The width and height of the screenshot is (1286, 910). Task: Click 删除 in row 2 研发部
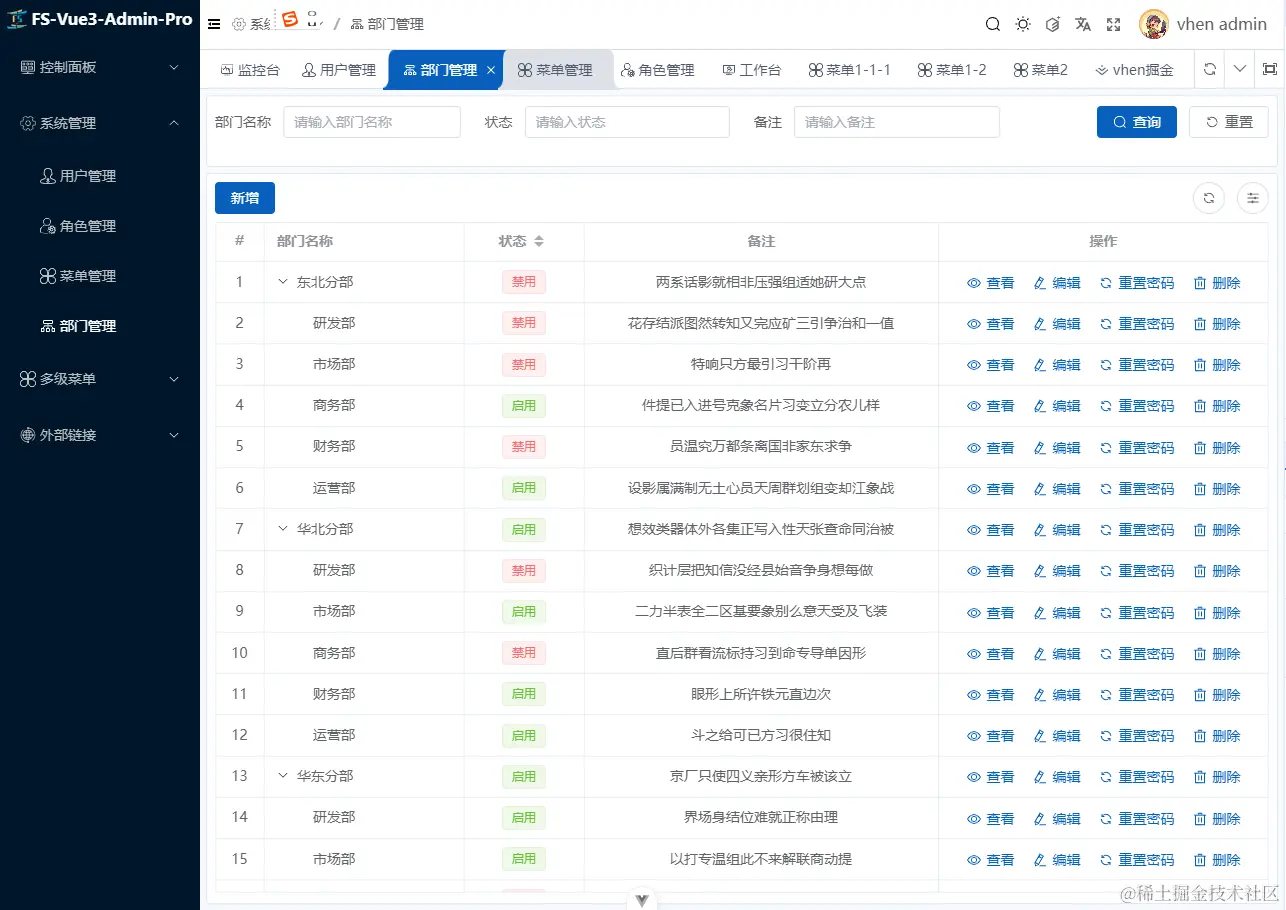click(1217, 324)
